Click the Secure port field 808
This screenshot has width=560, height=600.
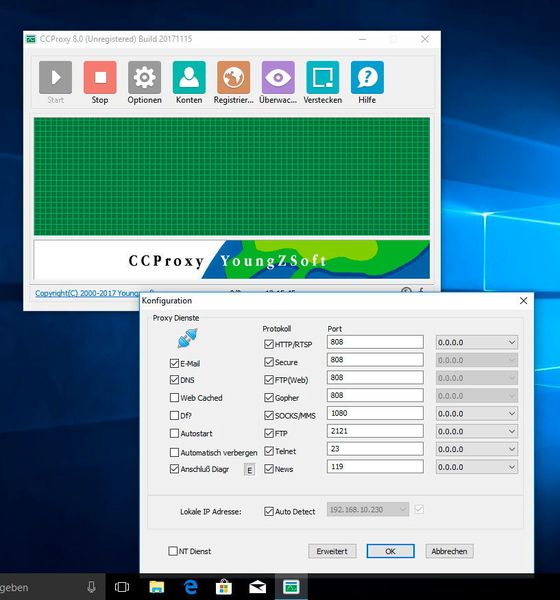375,360
